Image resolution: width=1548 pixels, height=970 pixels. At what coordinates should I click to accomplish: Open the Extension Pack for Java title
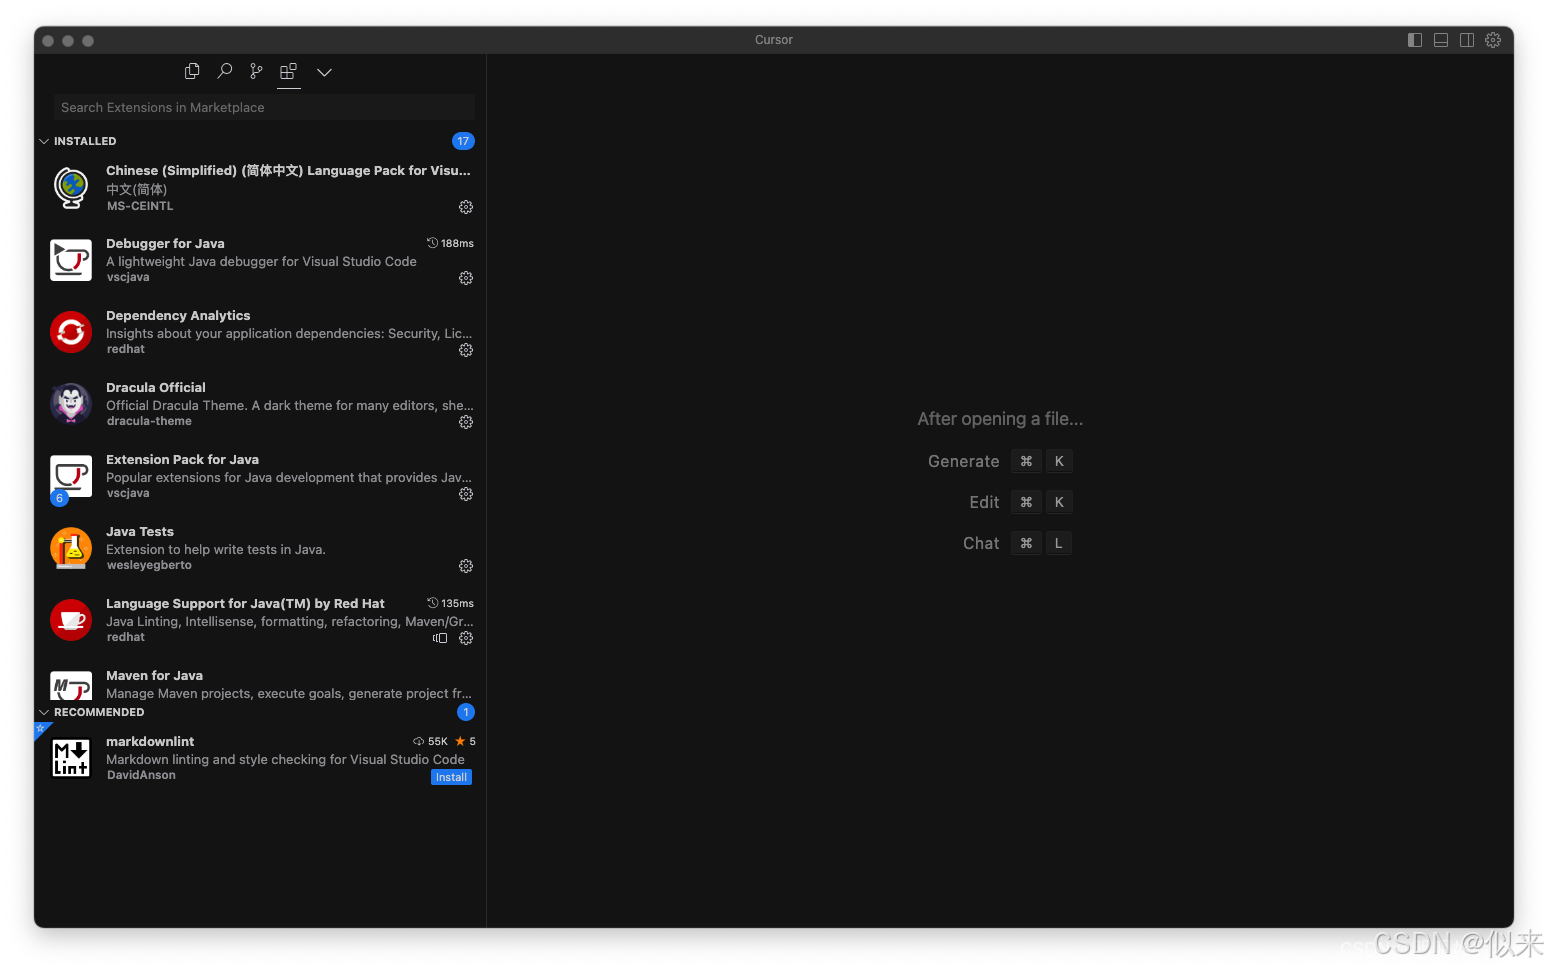[x=182, y=459]
